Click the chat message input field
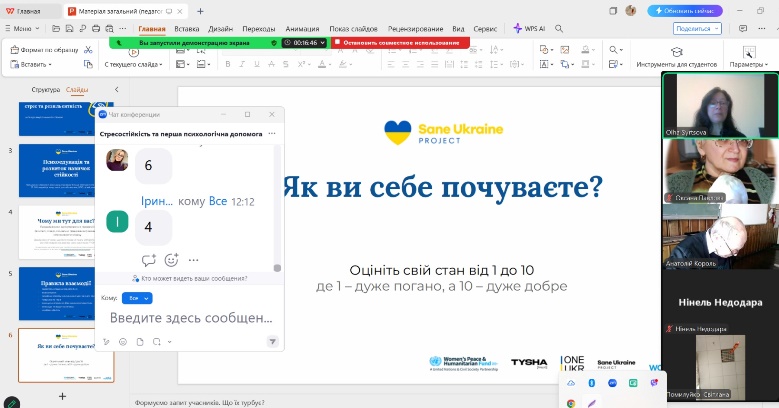This screenshot has height=408, width=779. [x=189, y=318]
